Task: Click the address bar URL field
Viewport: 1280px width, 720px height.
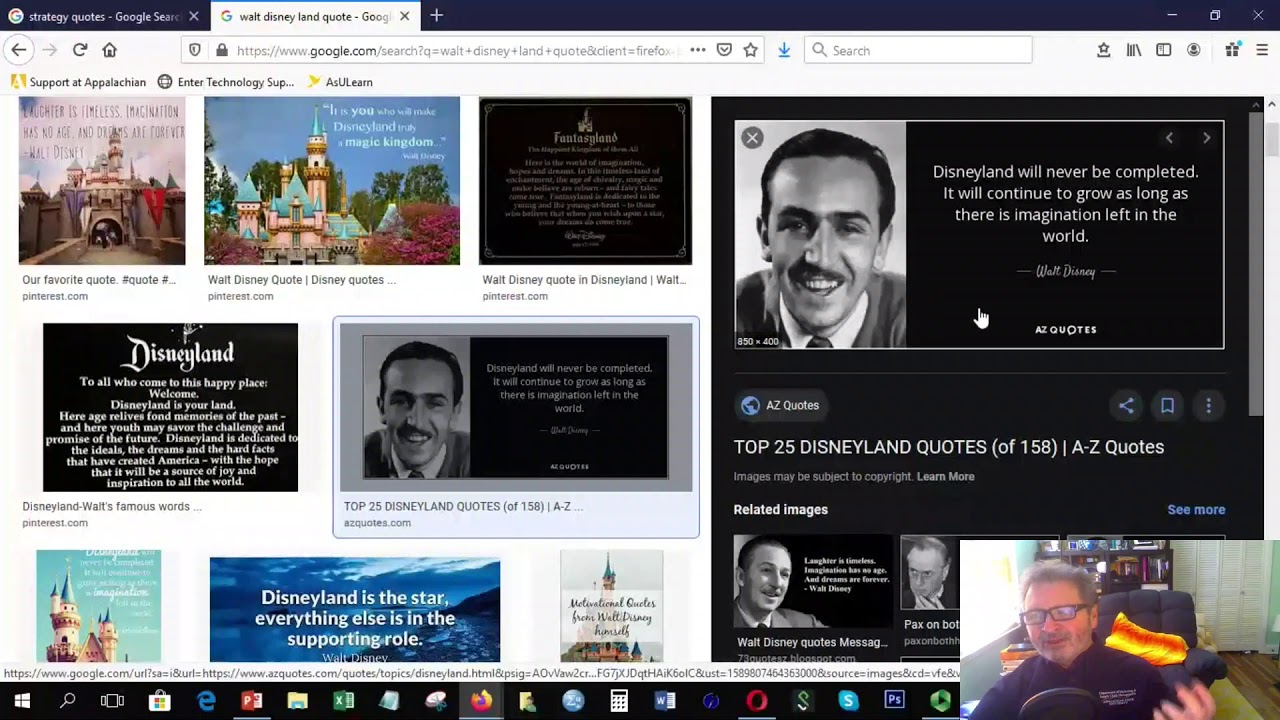Action: click(x=455, y=50)
